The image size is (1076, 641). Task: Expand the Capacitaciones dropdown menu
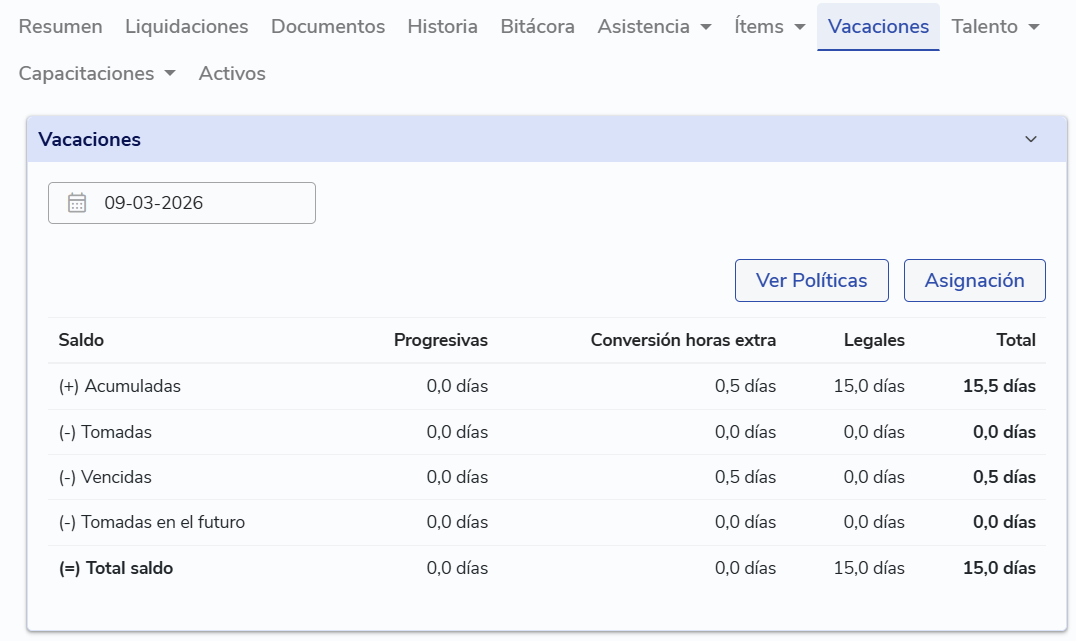click(97, 73)
